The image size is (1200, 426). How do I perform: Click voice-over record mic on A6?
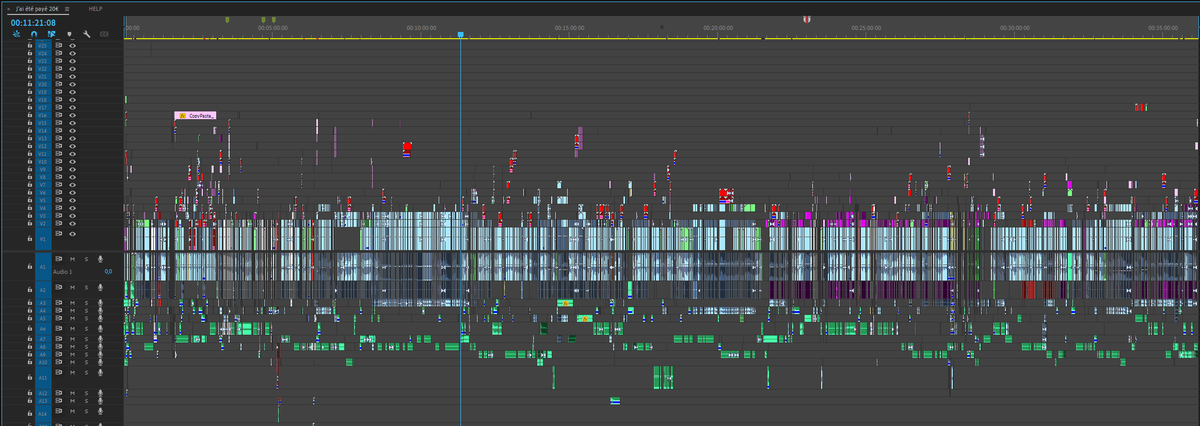pos(101,328)
